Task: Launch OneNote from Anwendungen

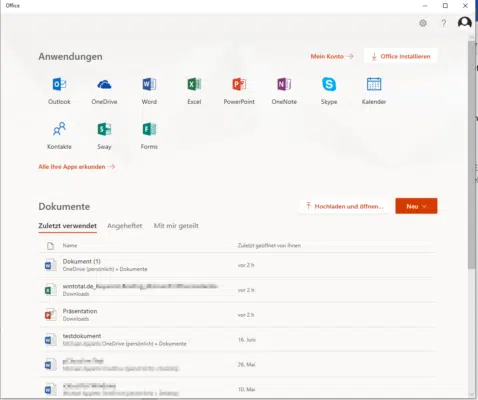Action: tap(284, 84)
